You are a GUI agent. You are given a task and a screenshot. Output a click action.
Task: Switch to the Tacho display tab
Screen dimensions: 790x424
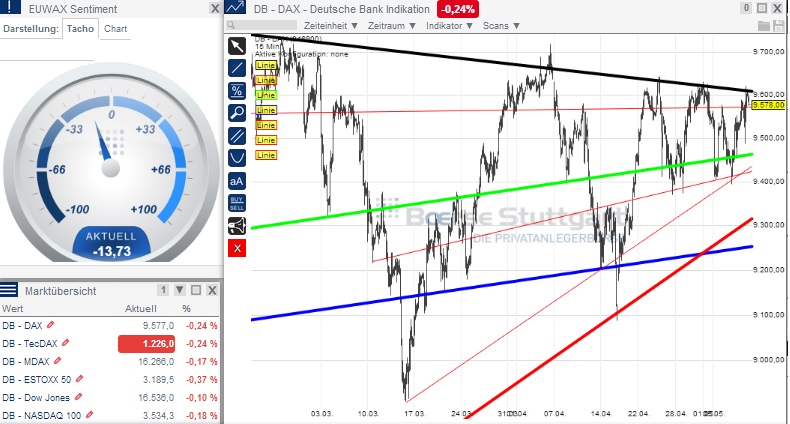81,29
